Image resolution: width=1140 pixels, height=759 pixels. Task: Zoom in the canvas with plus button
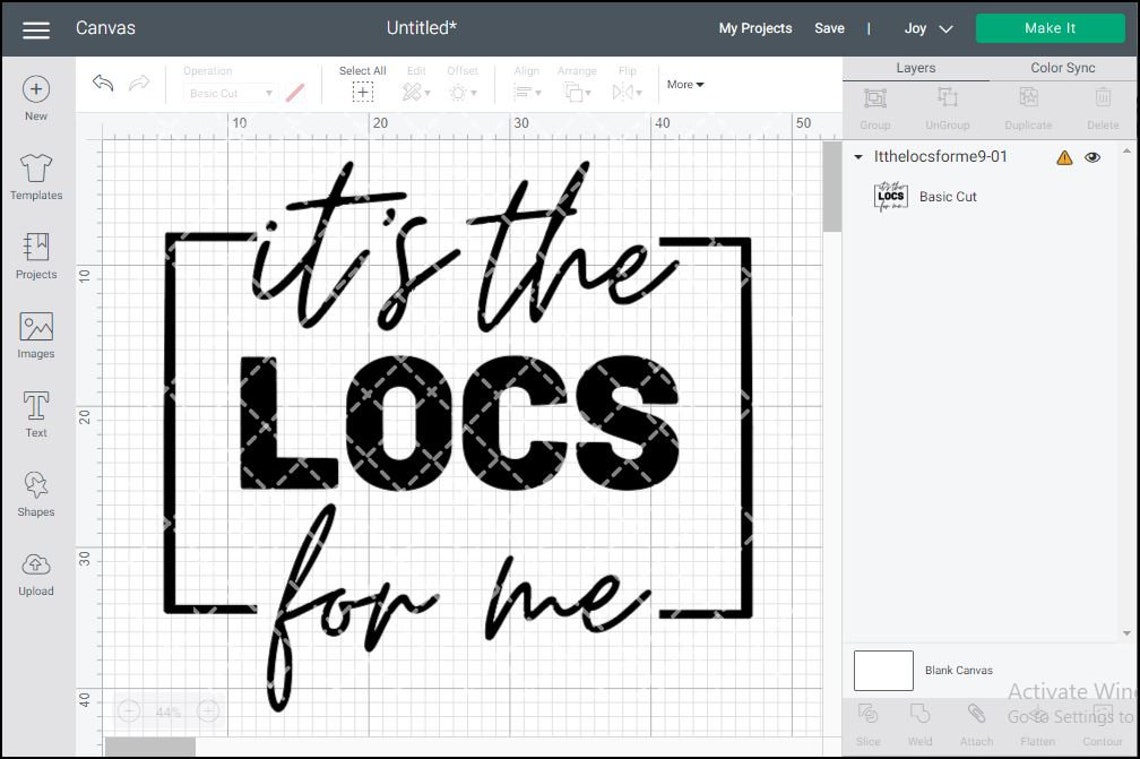click(x=208, y=711)
